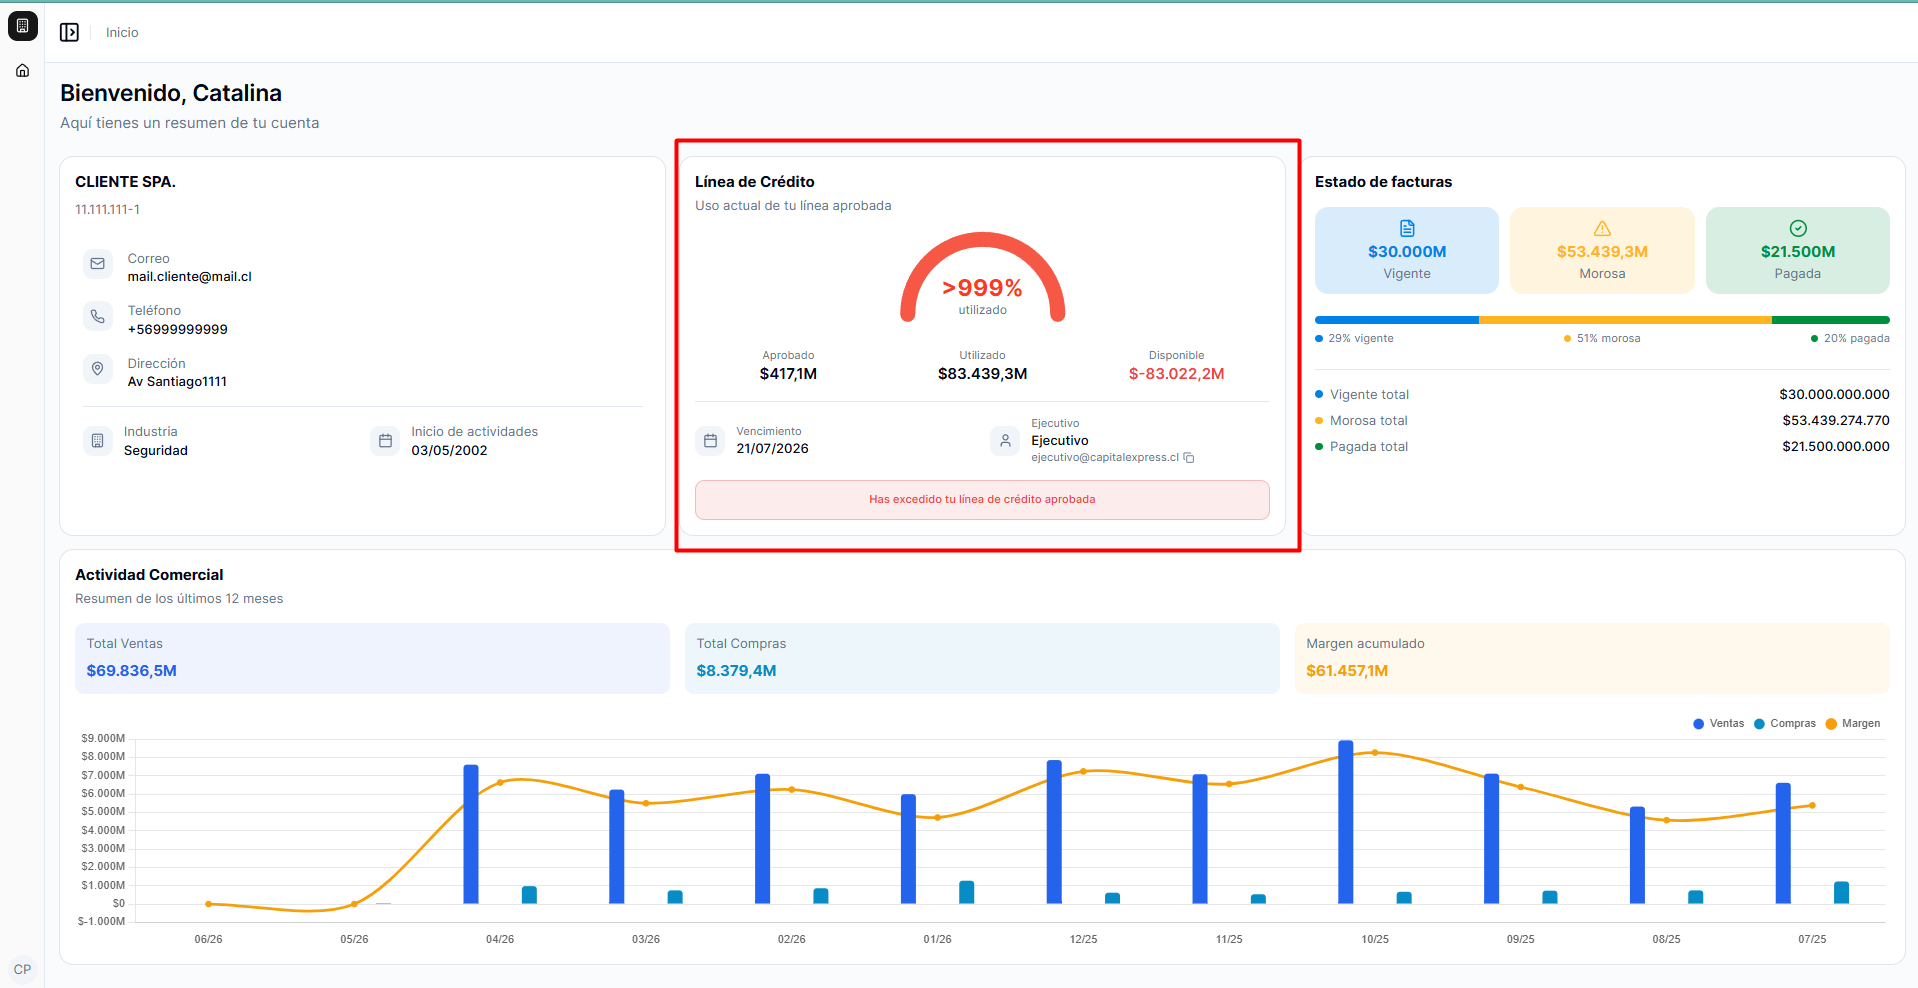This screenshot has width=1918, height=988.
Task: Select the Morosa $53.439,3M card
Action: pos(1602,250)
